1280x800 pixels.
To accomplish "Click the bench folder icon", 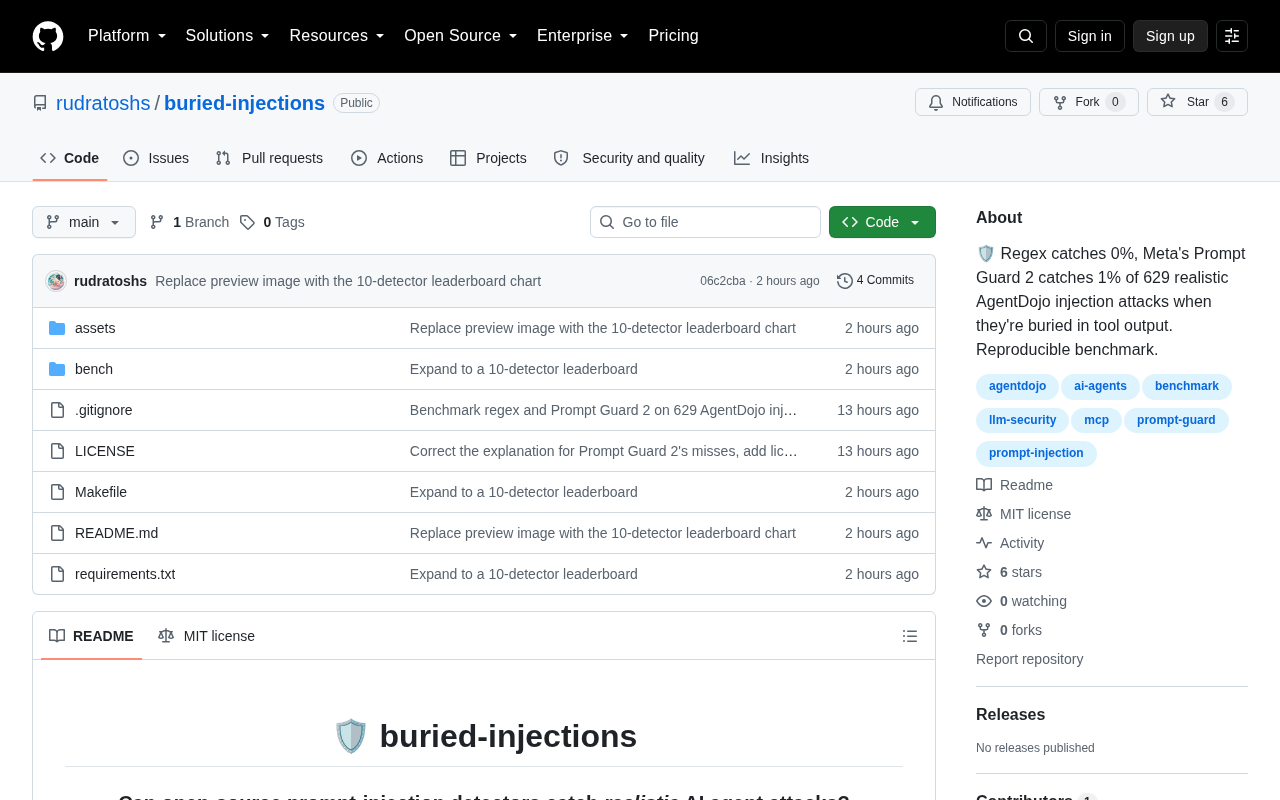I will point(57,369).
